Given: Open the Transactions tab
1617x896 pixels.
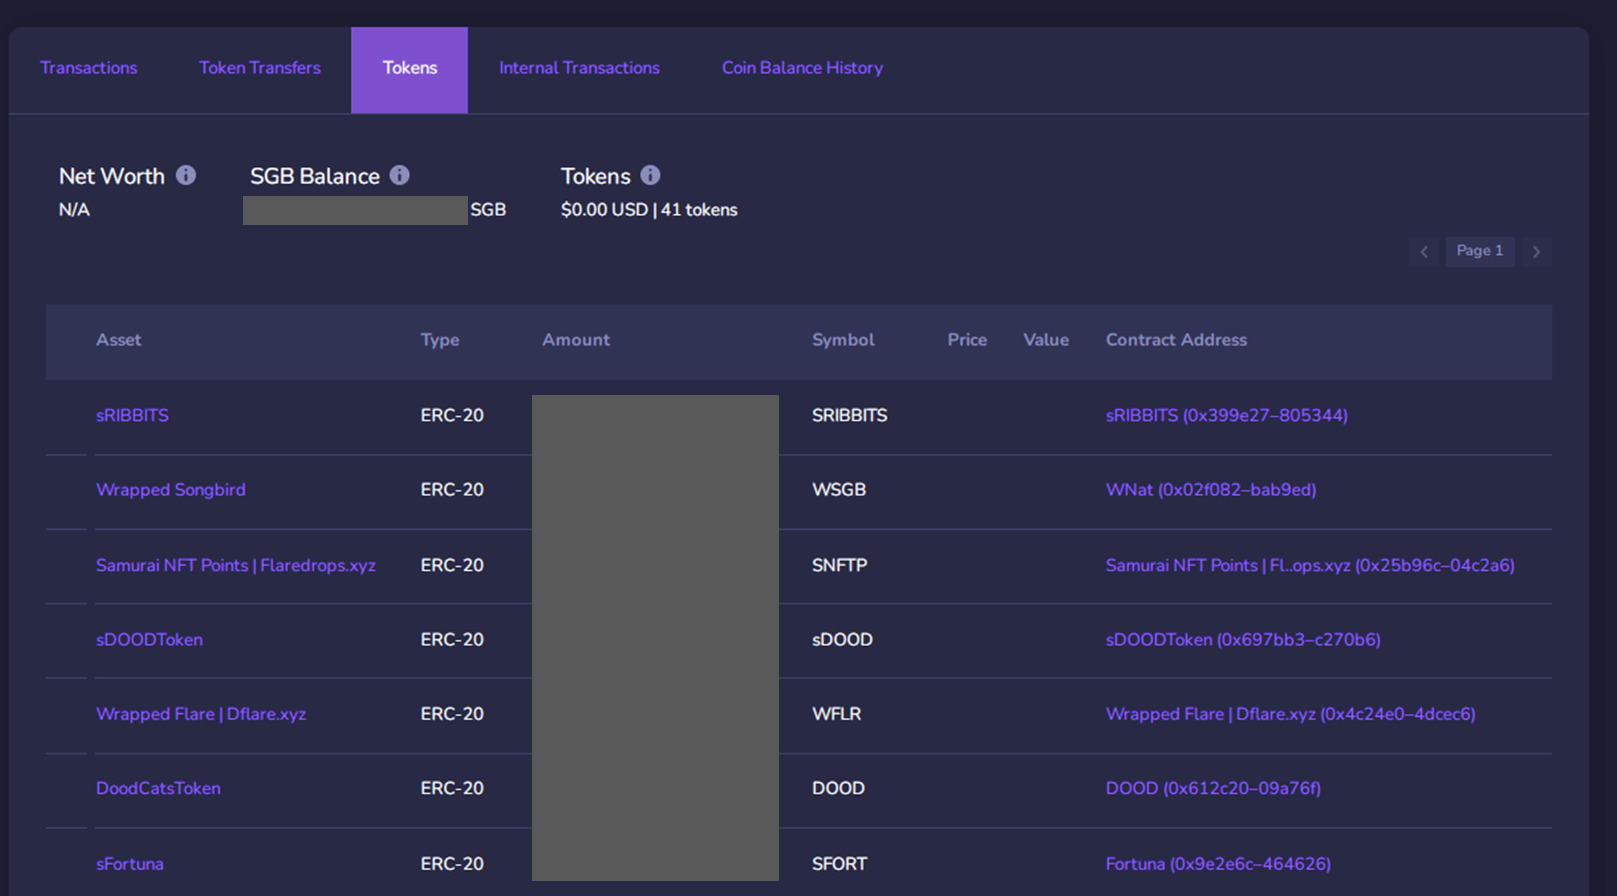Looking at the screenshot, I should click(89, 68).
